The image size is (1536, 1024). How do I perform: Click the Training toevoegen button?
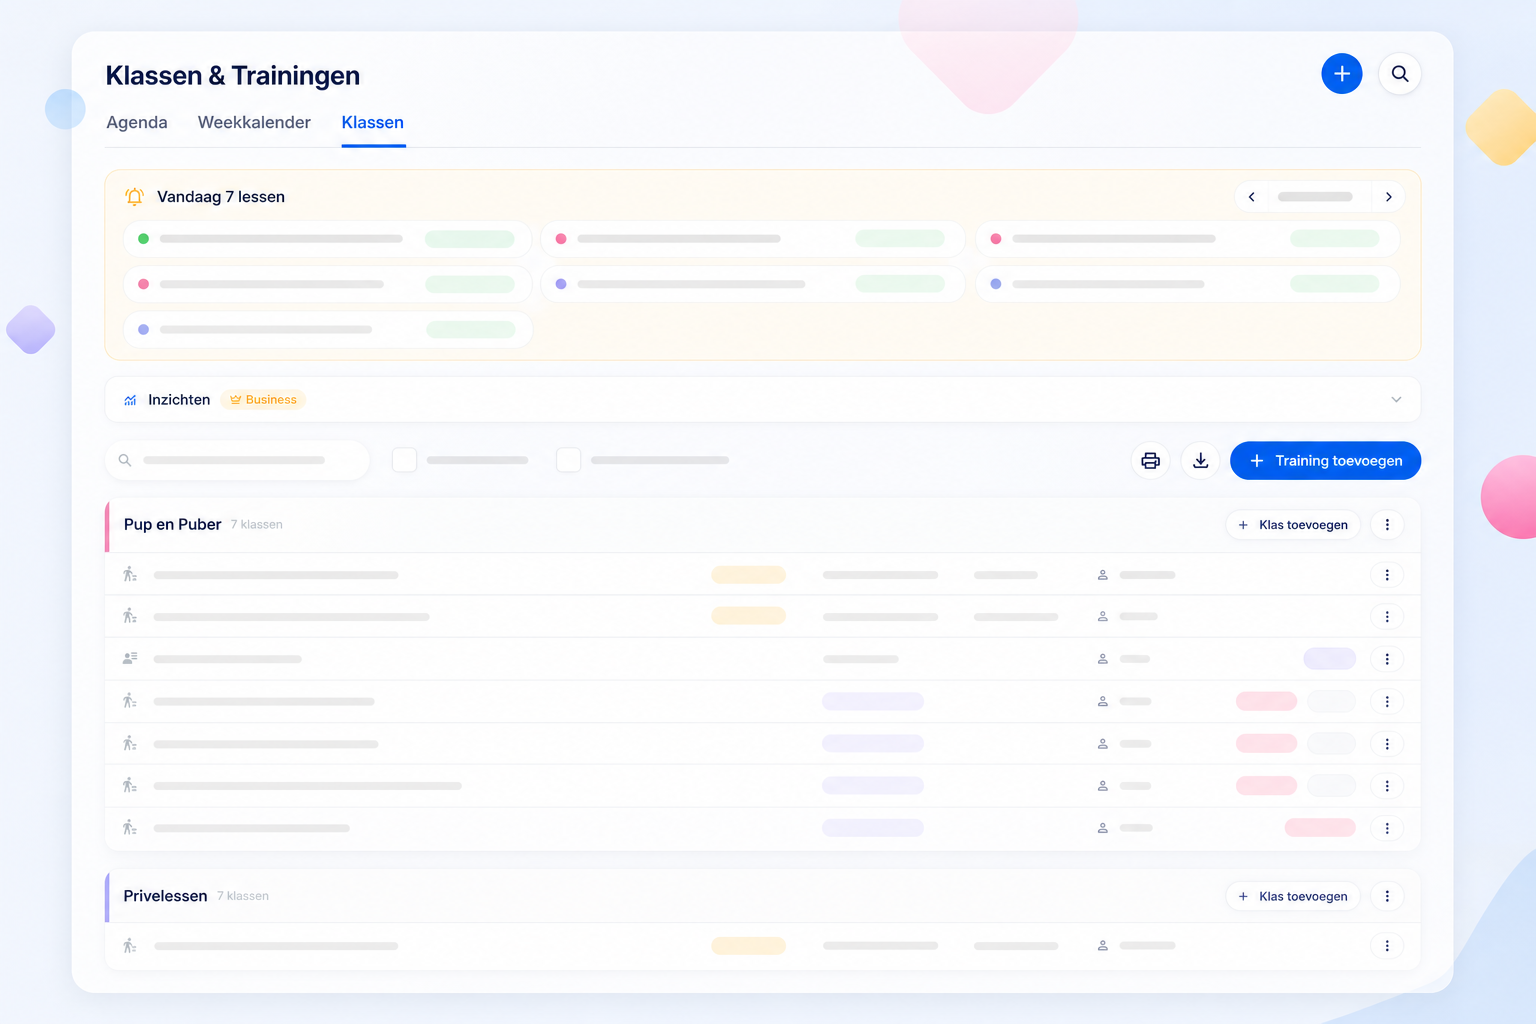pyautogui.click(x=1325, y=461)
